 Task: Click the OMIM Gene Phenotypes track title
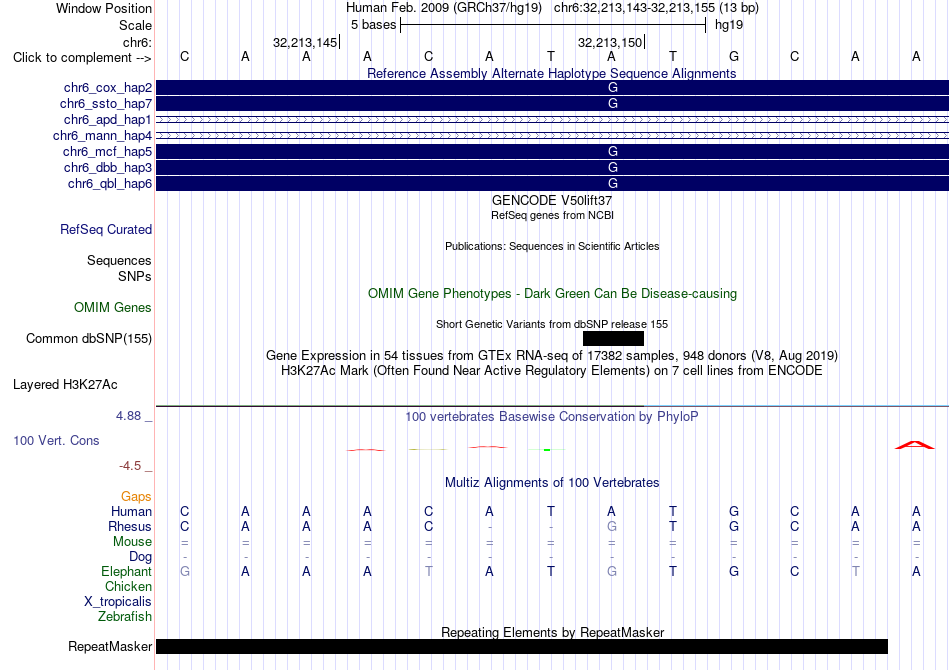552,294
